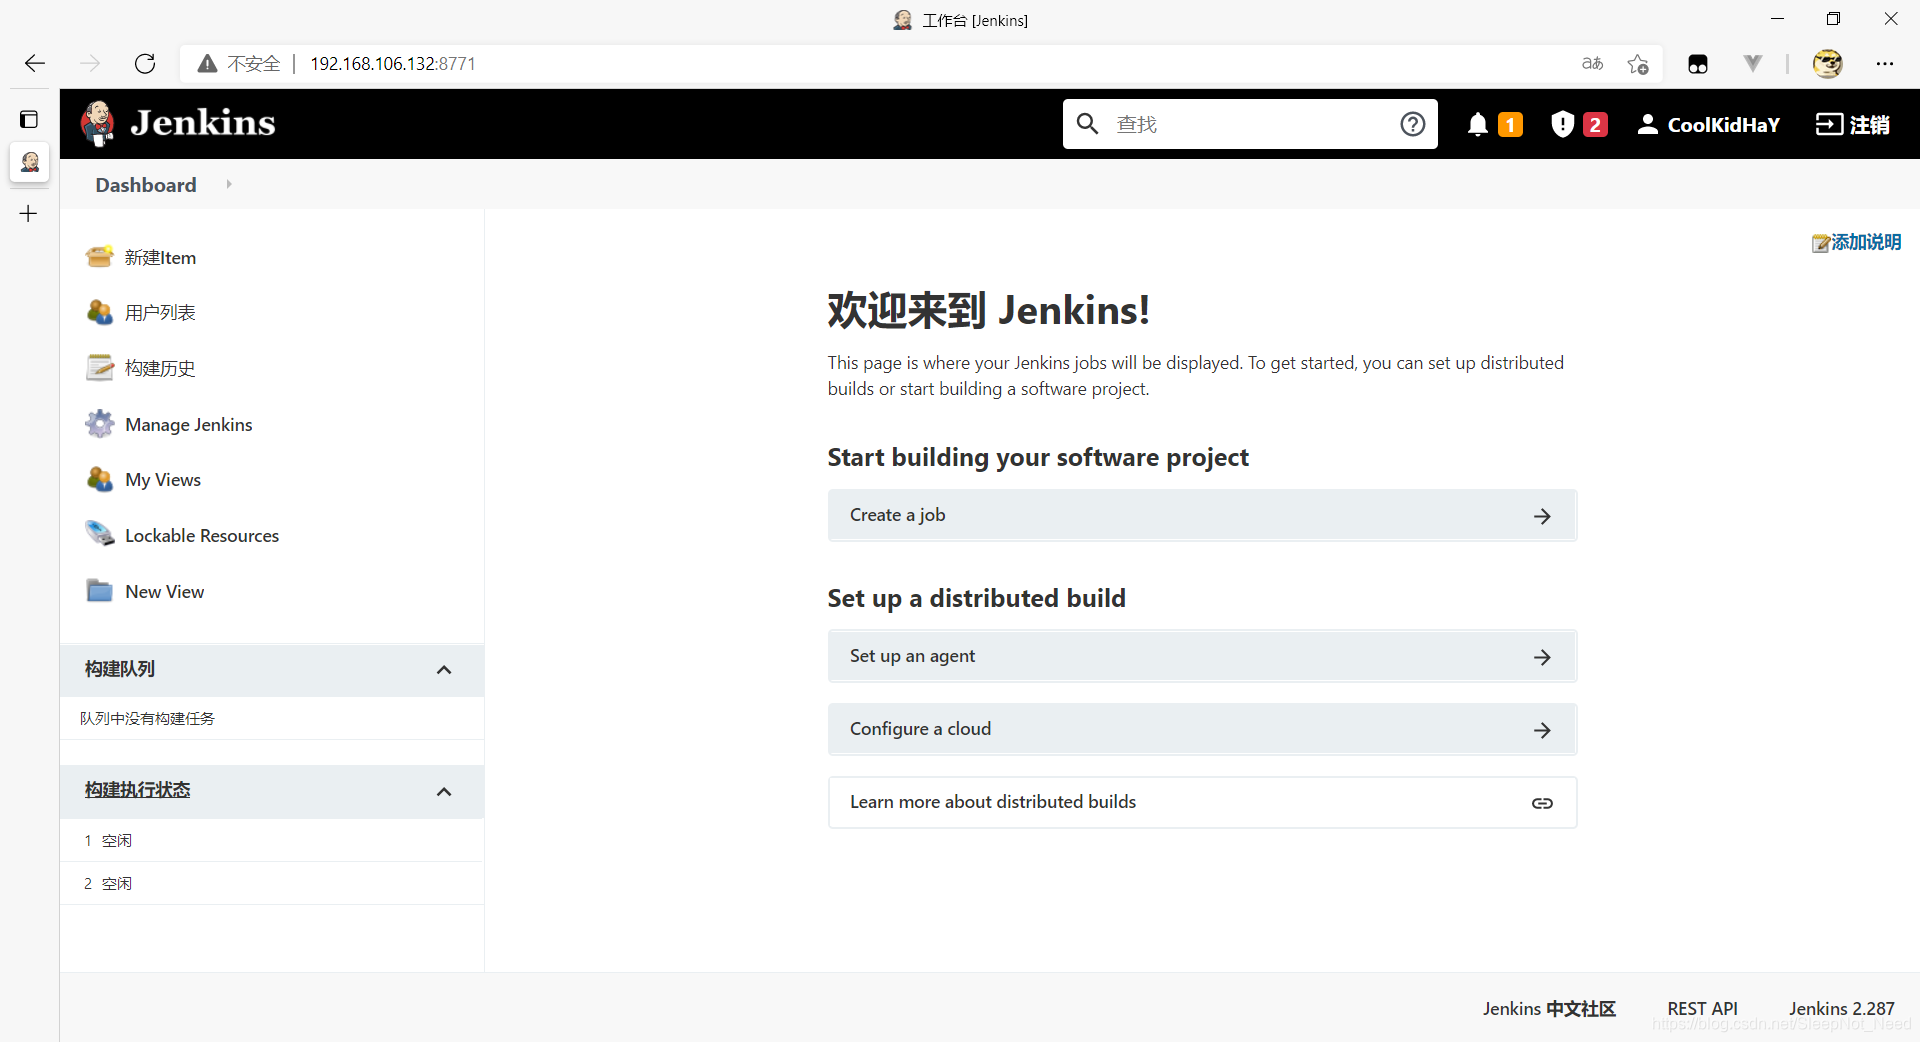Open the CoolKidHaY user link
Image resolution: width=1920 pixels, height=1042 pixels.
pyautogui.click(x=1723, y=124)
